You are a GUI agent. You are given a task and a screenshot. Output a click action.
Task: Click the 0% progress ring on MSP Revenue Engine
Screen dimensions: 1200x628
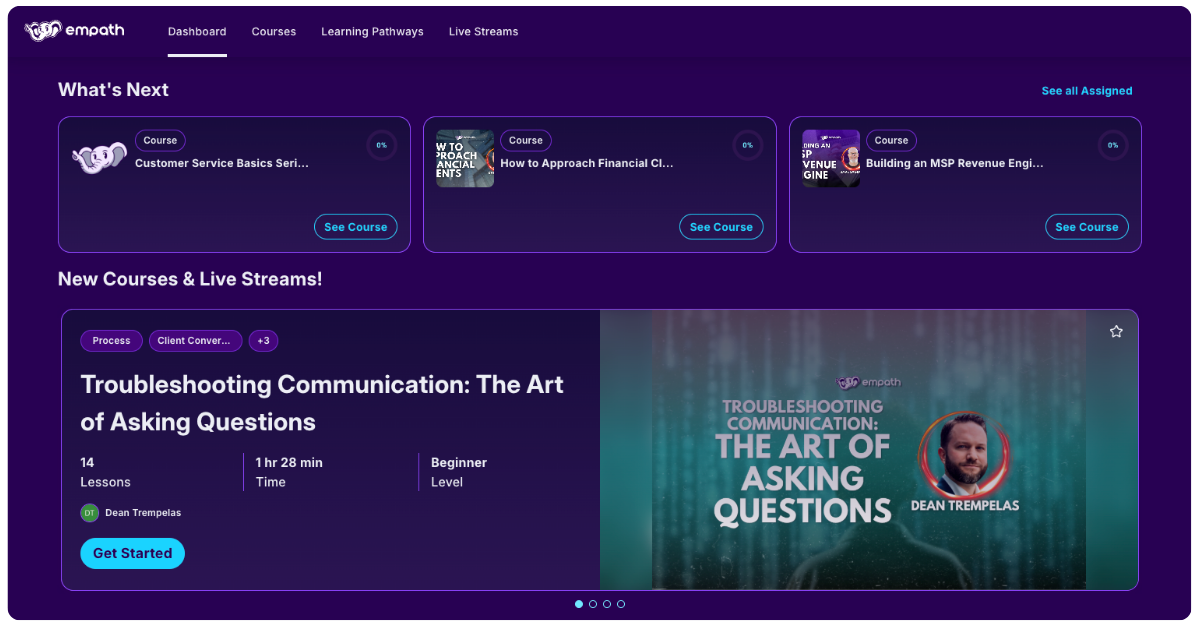click(x=1113, y=145)
